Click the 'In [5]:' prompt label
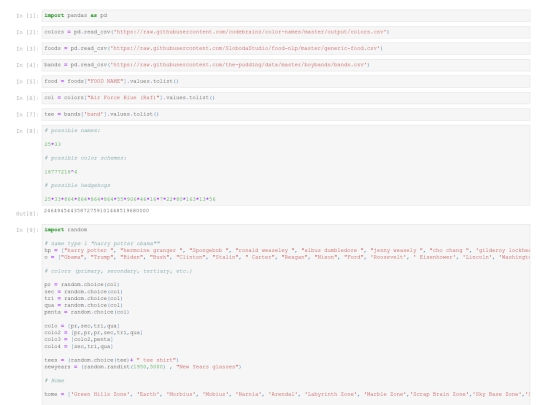Image resolution: width=540 pixels, height=405 pixels. (x=27, y=82)
